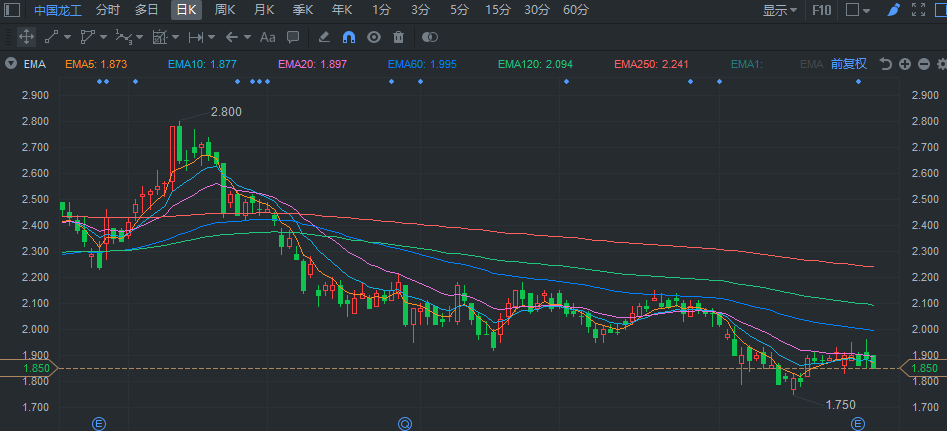Screen dimensions: 947x431
Task: Click the EMA250: 2.241 value
Action: coord(651,64)
